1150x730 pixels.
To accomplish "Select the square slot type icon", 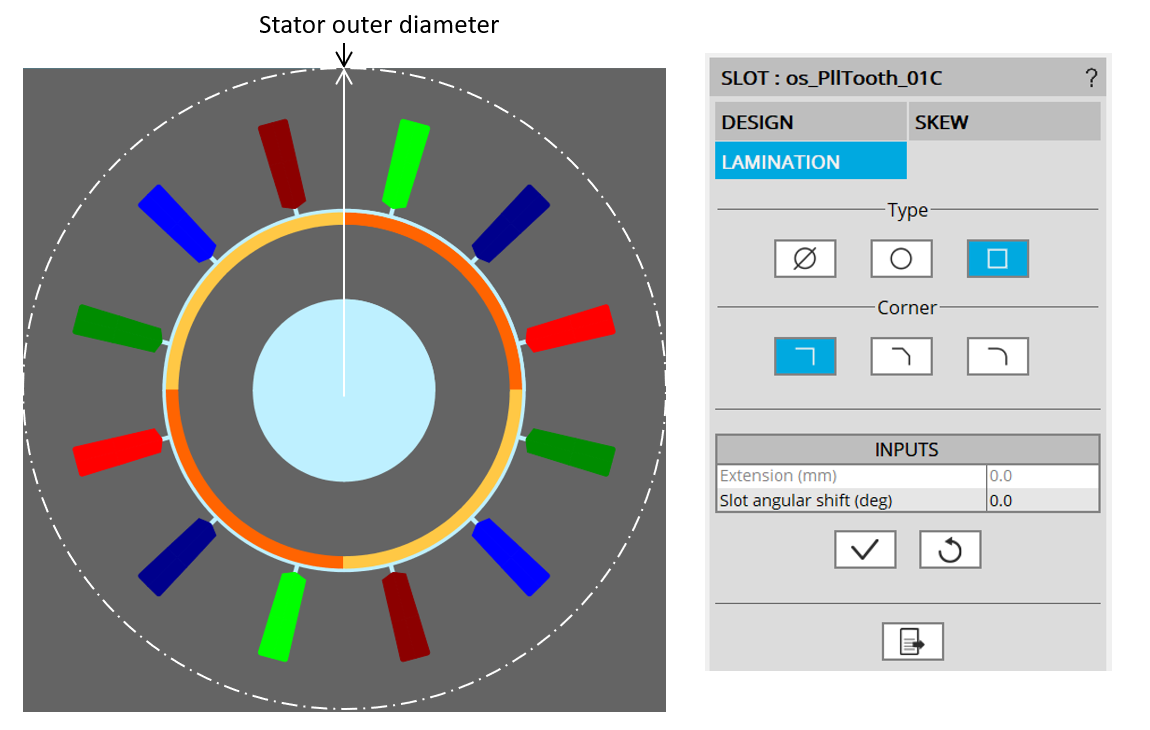I will (997, 259).
